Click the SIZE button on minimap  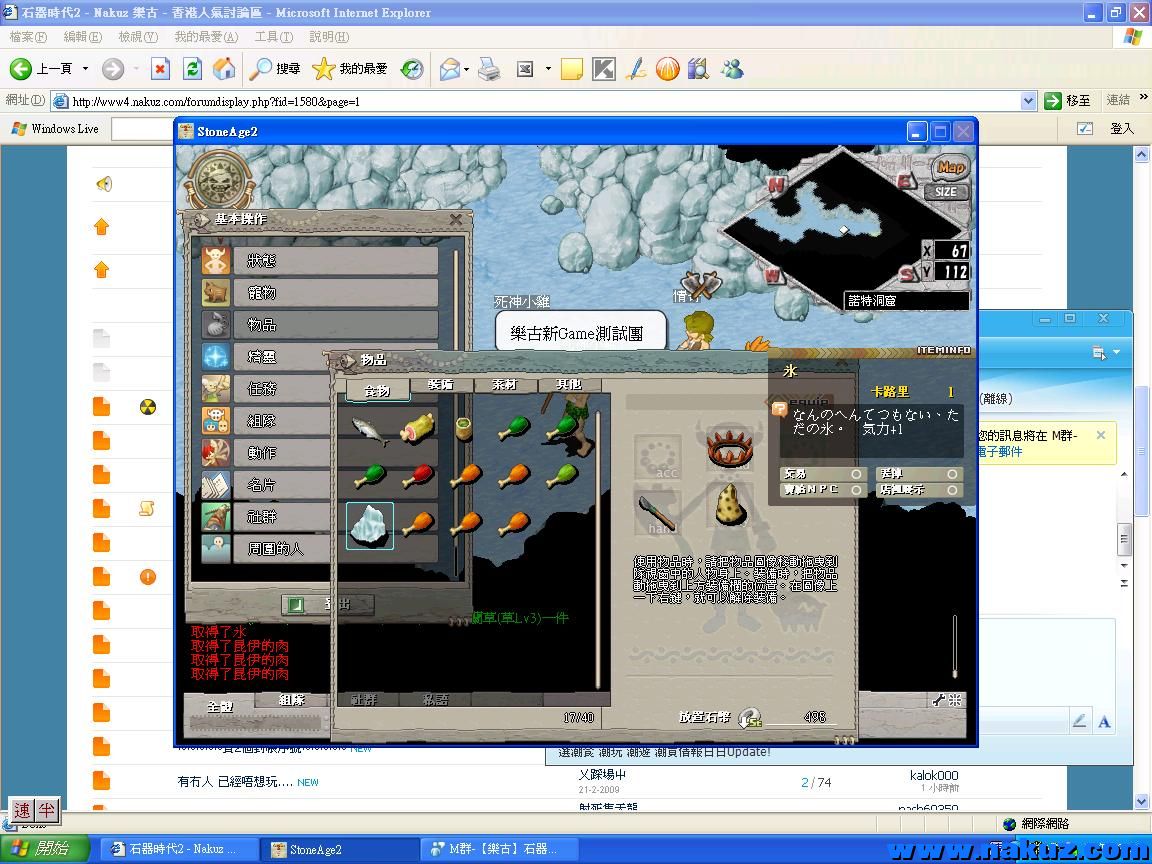click(946, 192)
